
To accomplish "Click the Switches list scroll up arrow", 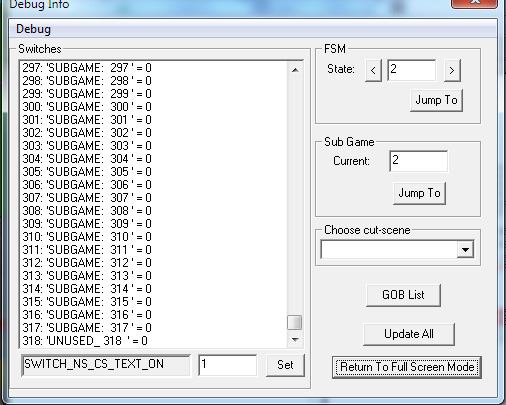I will click(x=295, y=70).
